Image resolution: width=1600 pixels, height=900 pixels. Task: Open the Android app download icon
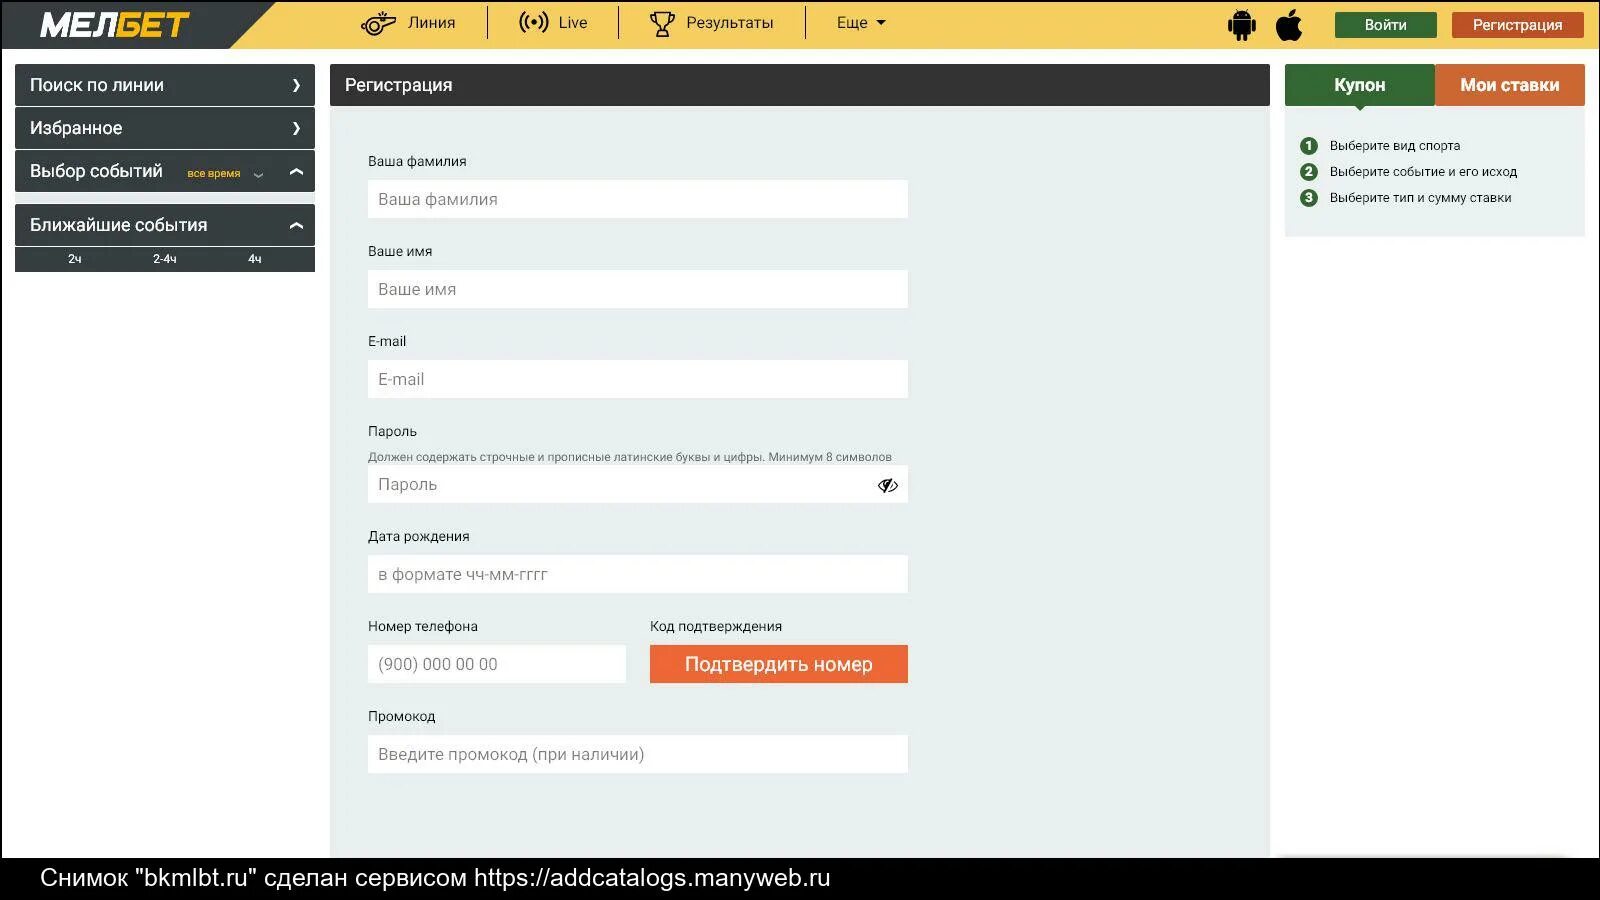tap(1241, 24)
